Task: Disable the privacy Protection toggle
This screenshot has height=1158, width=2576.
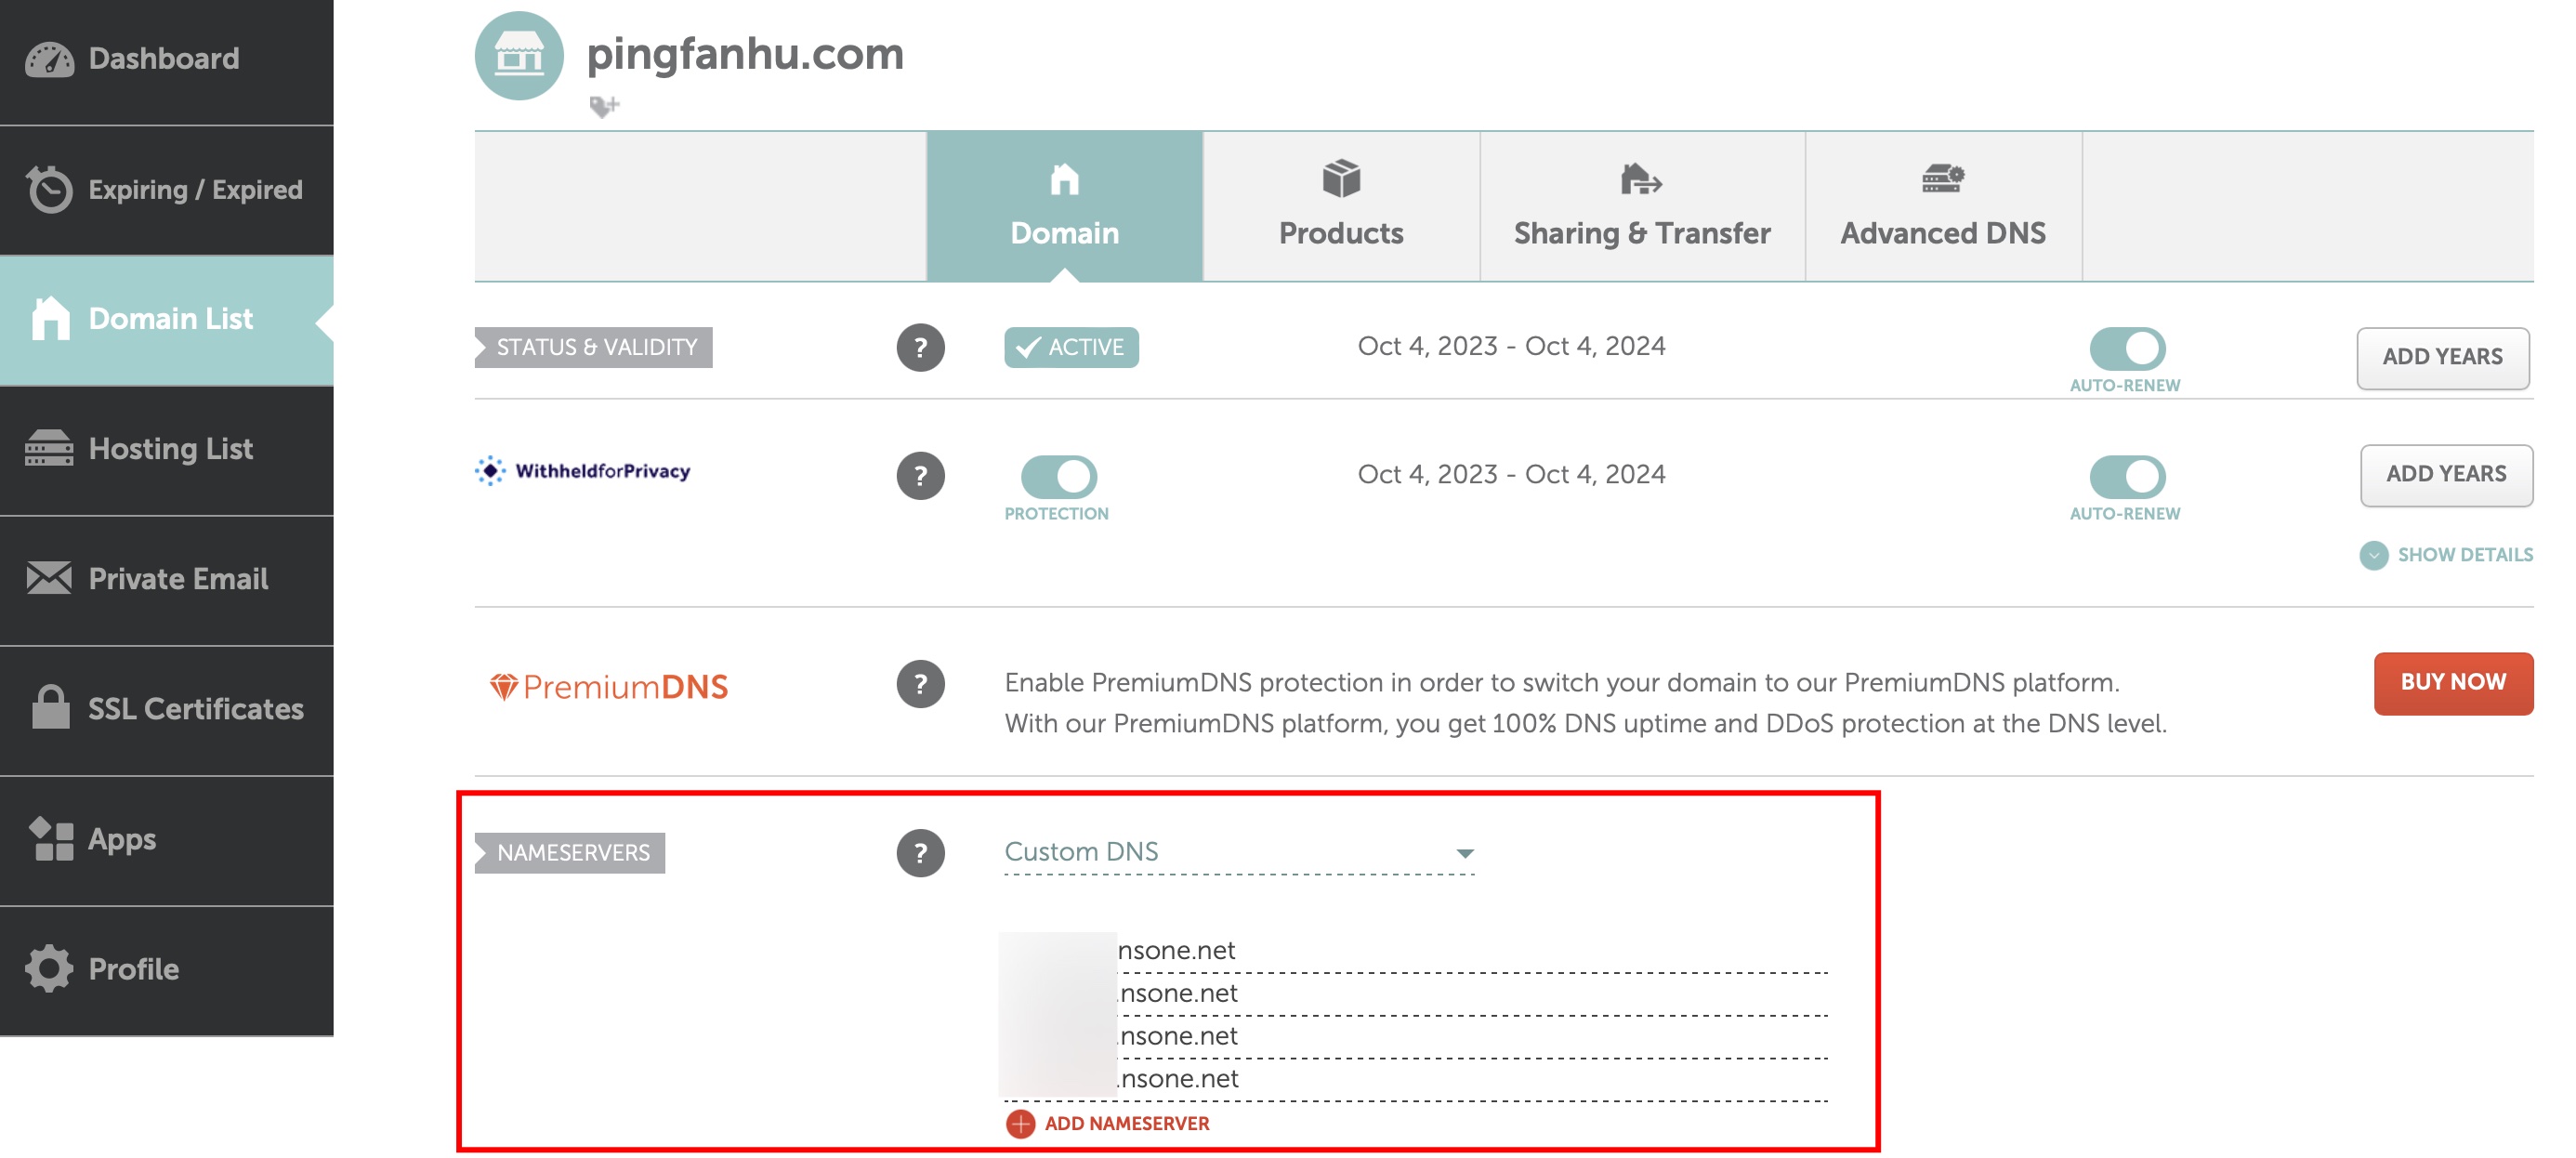Action: click(x=1058, y=476)
